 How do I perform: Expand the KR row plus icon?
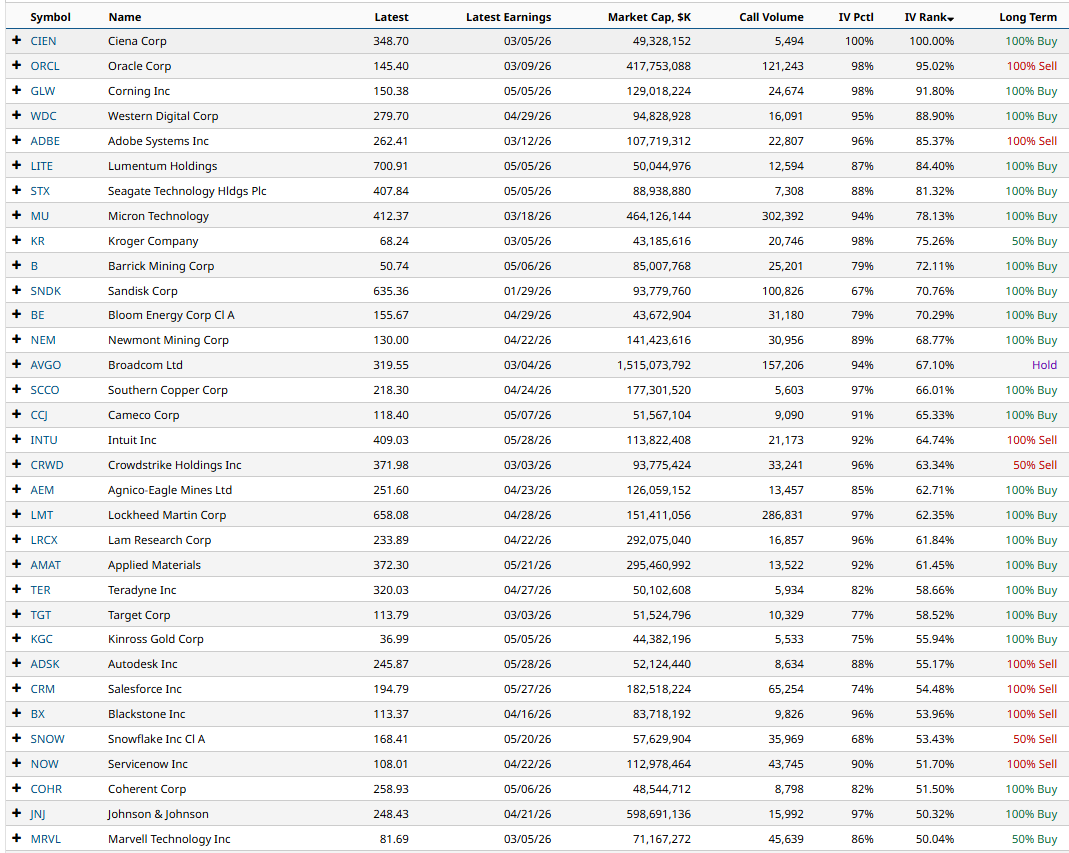pos(17,240)
